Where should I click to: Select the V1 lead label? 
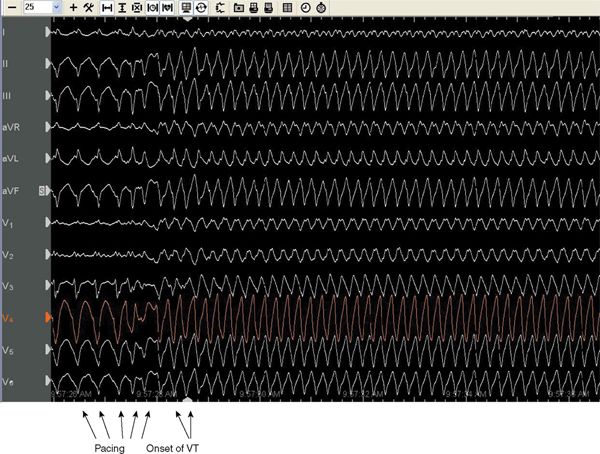point(9,223)
